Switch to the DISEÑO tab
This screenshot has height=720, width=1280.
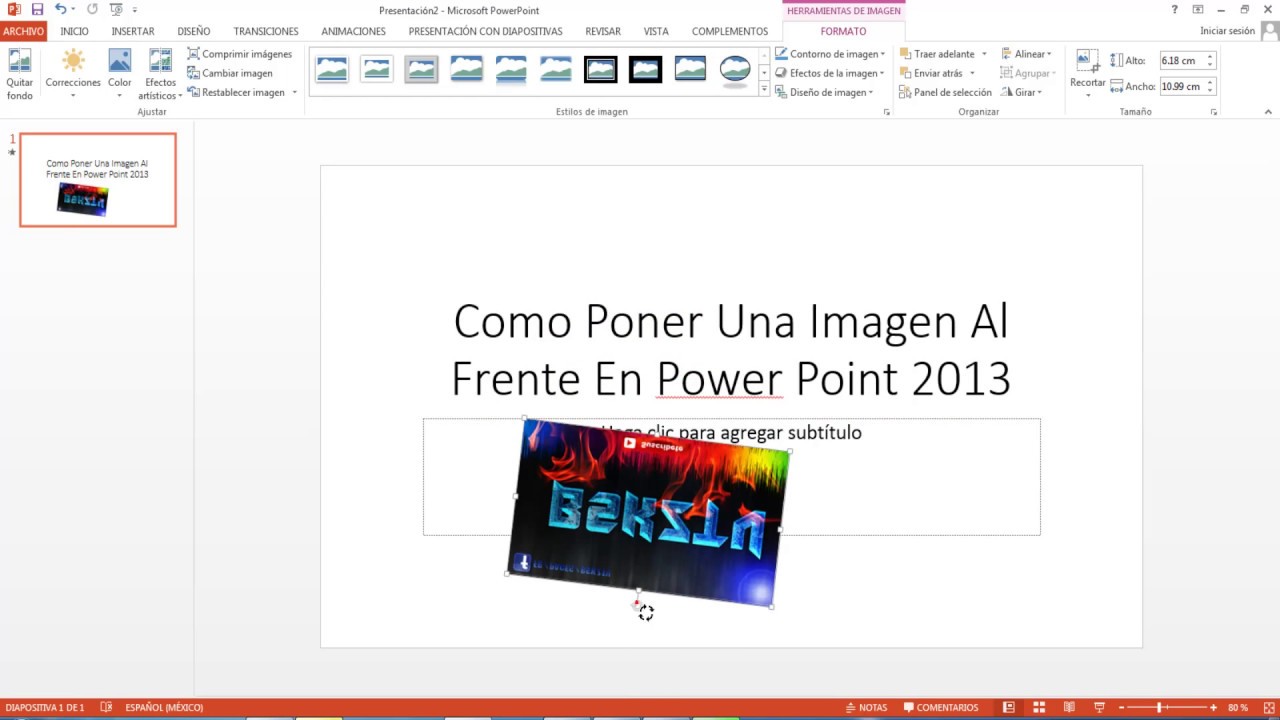pos(194,31)
